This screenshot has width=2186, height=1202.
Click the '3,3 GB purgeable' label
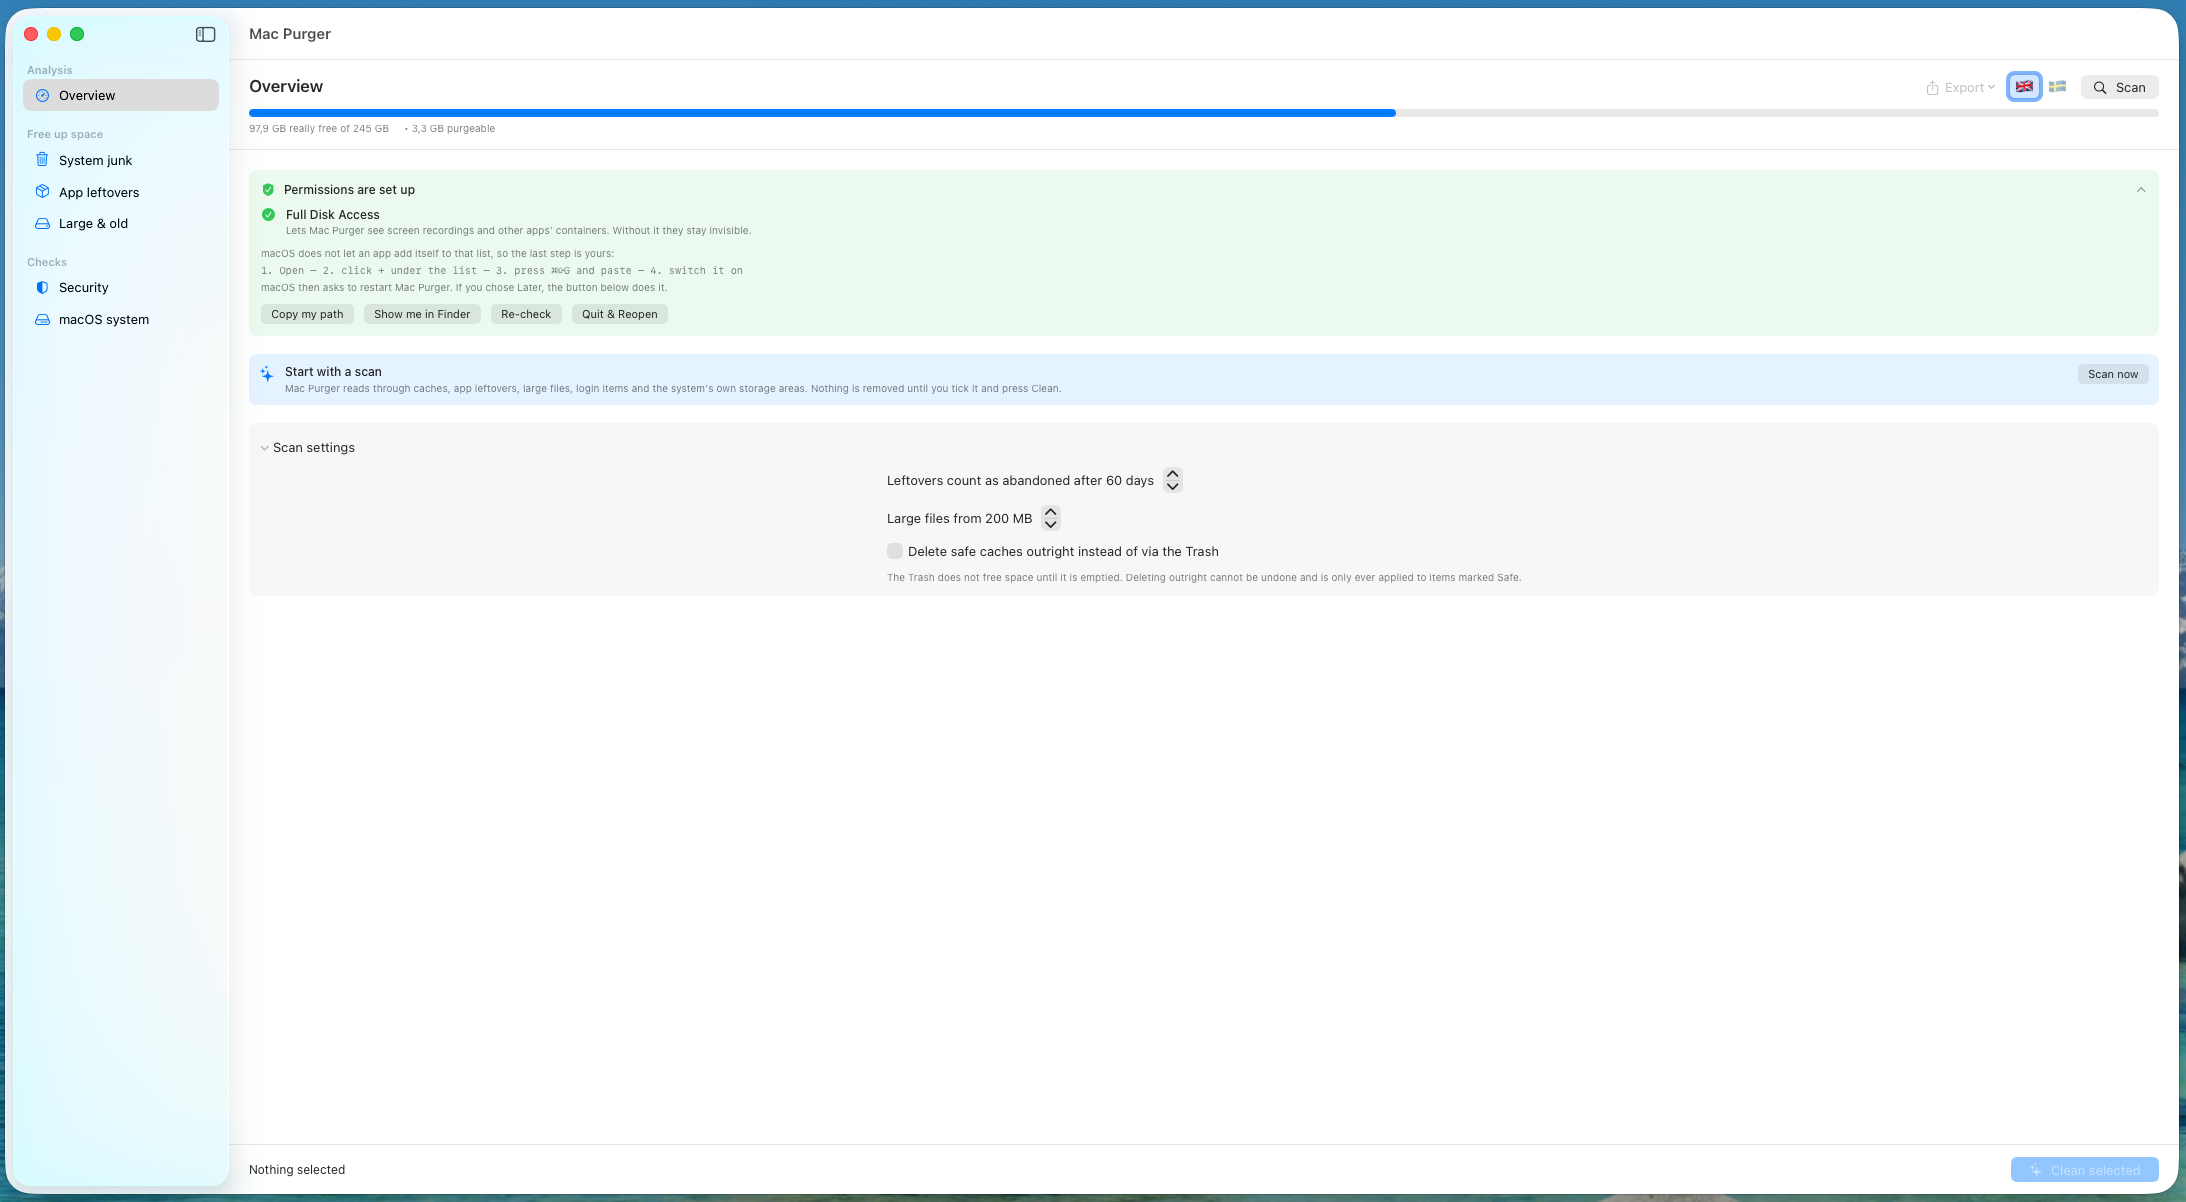(454, 128)
